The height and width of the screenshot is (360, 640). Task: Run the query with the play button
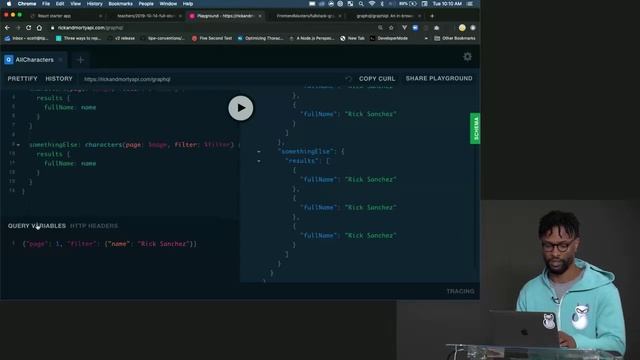(240, 108)
